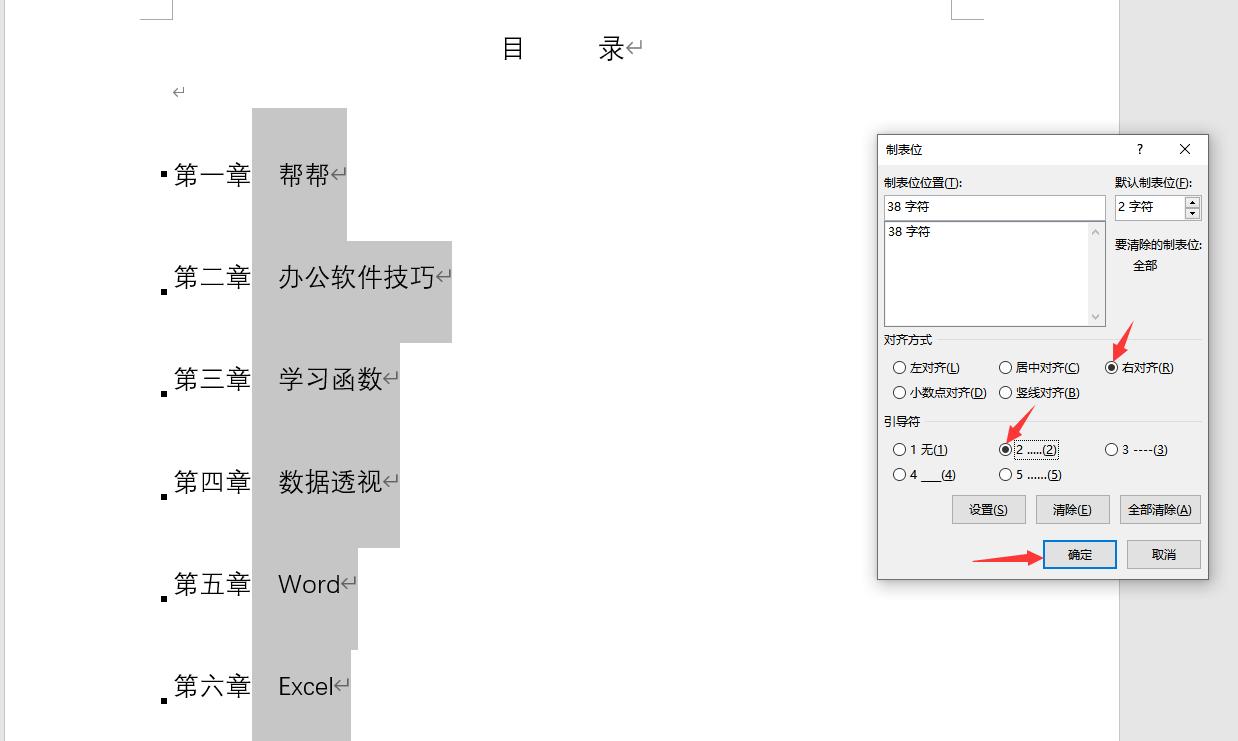Click the 全部清除 button
This screenshot has width=1238, height=741.
tap(1159, 509)
